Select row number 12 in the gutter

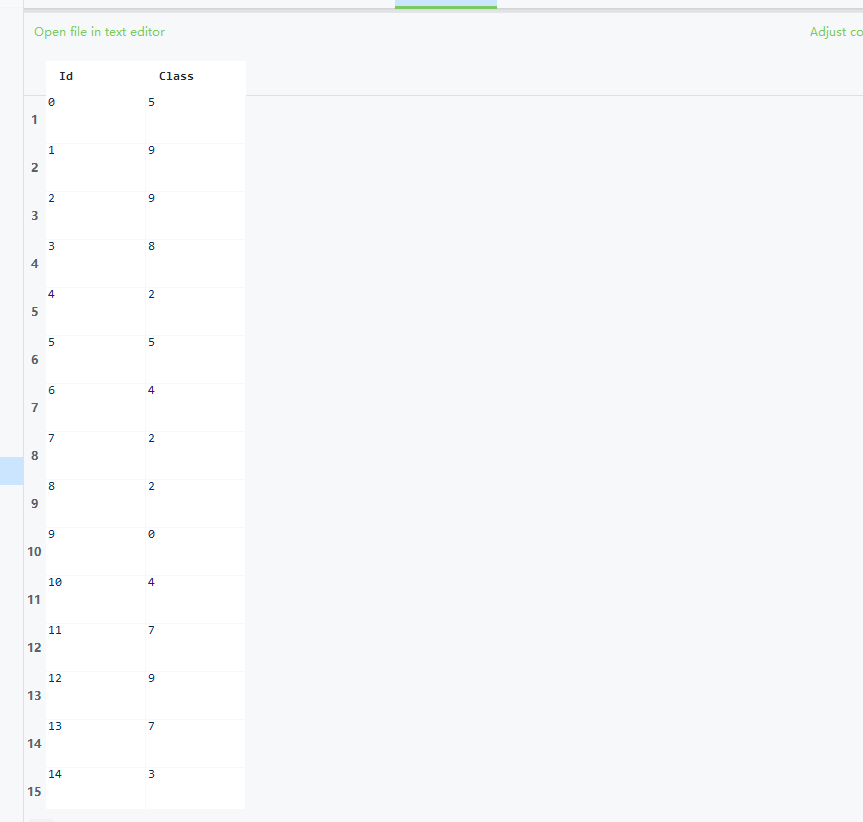pyautogui.click(x=34, y=648)
